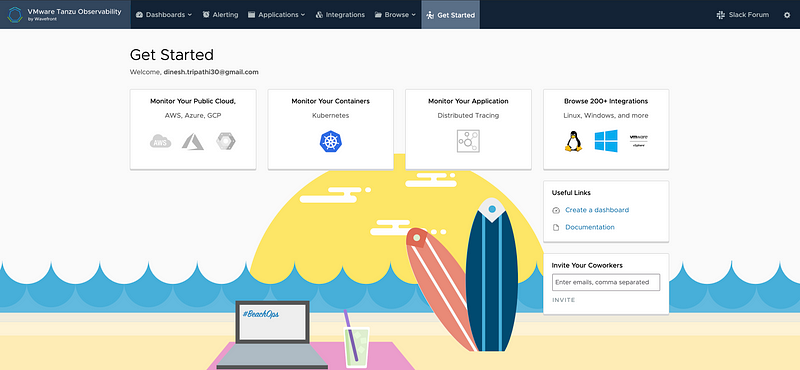Click the Alerting alarm clock icon
The image size is (800, 370).
[206, 15]
